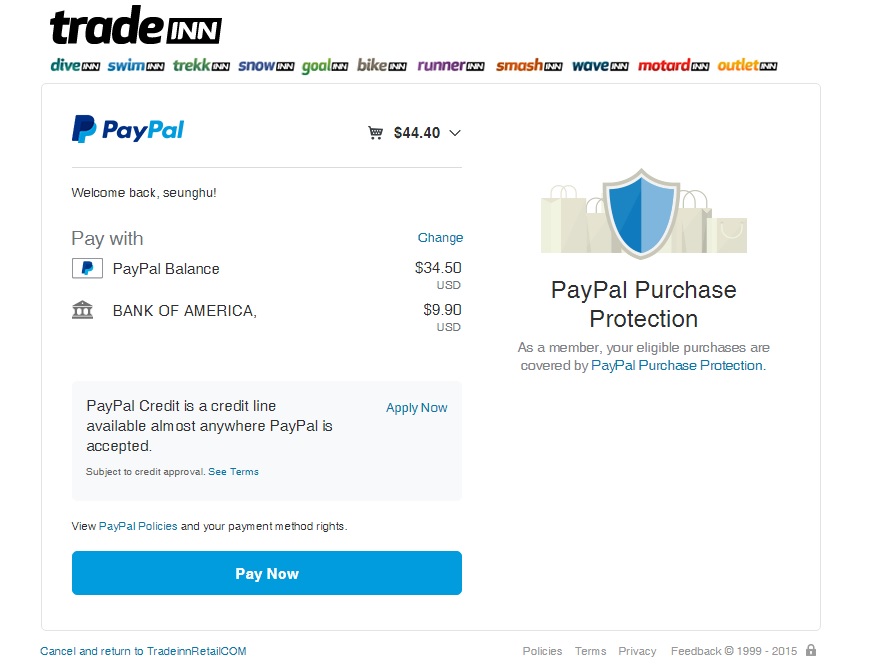
Task: Open the trekkINN store logo
Action: tap(201, 66)
